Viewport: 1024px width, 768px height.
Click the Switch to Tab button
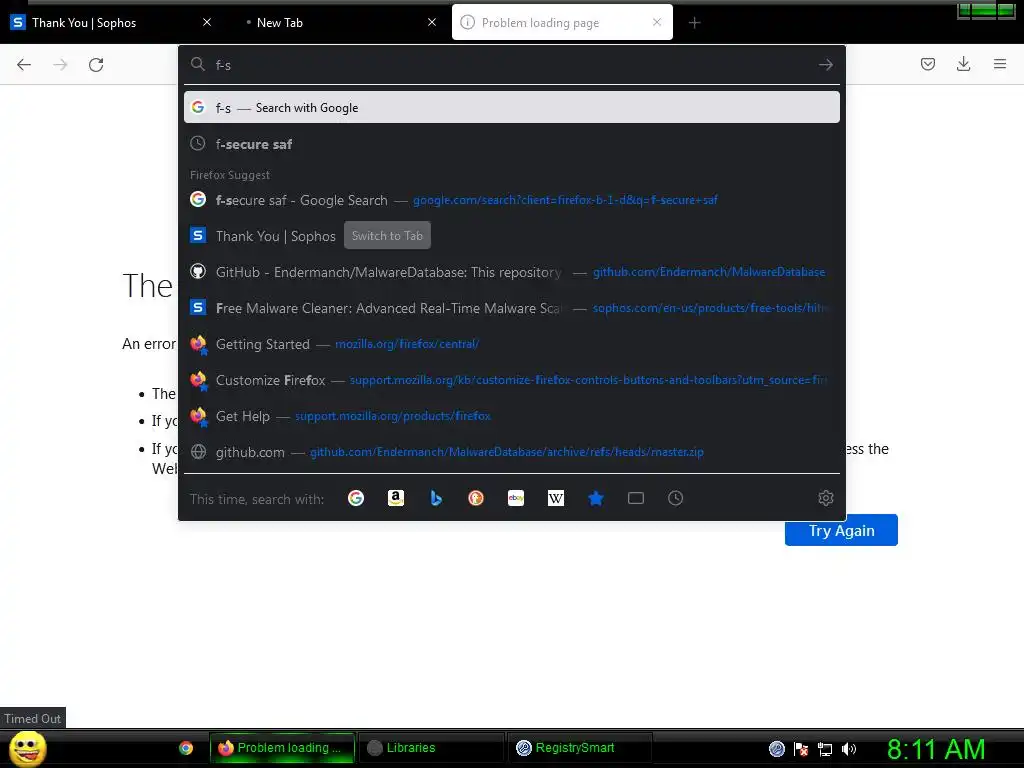387,236
